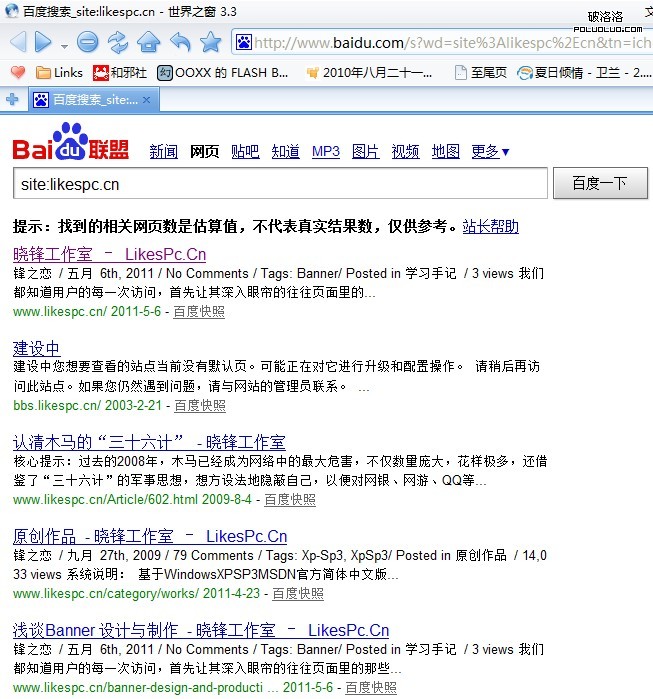Open the navigation history dropdown arrow
This screenshot has height=699, width=653.
point(64,45)
